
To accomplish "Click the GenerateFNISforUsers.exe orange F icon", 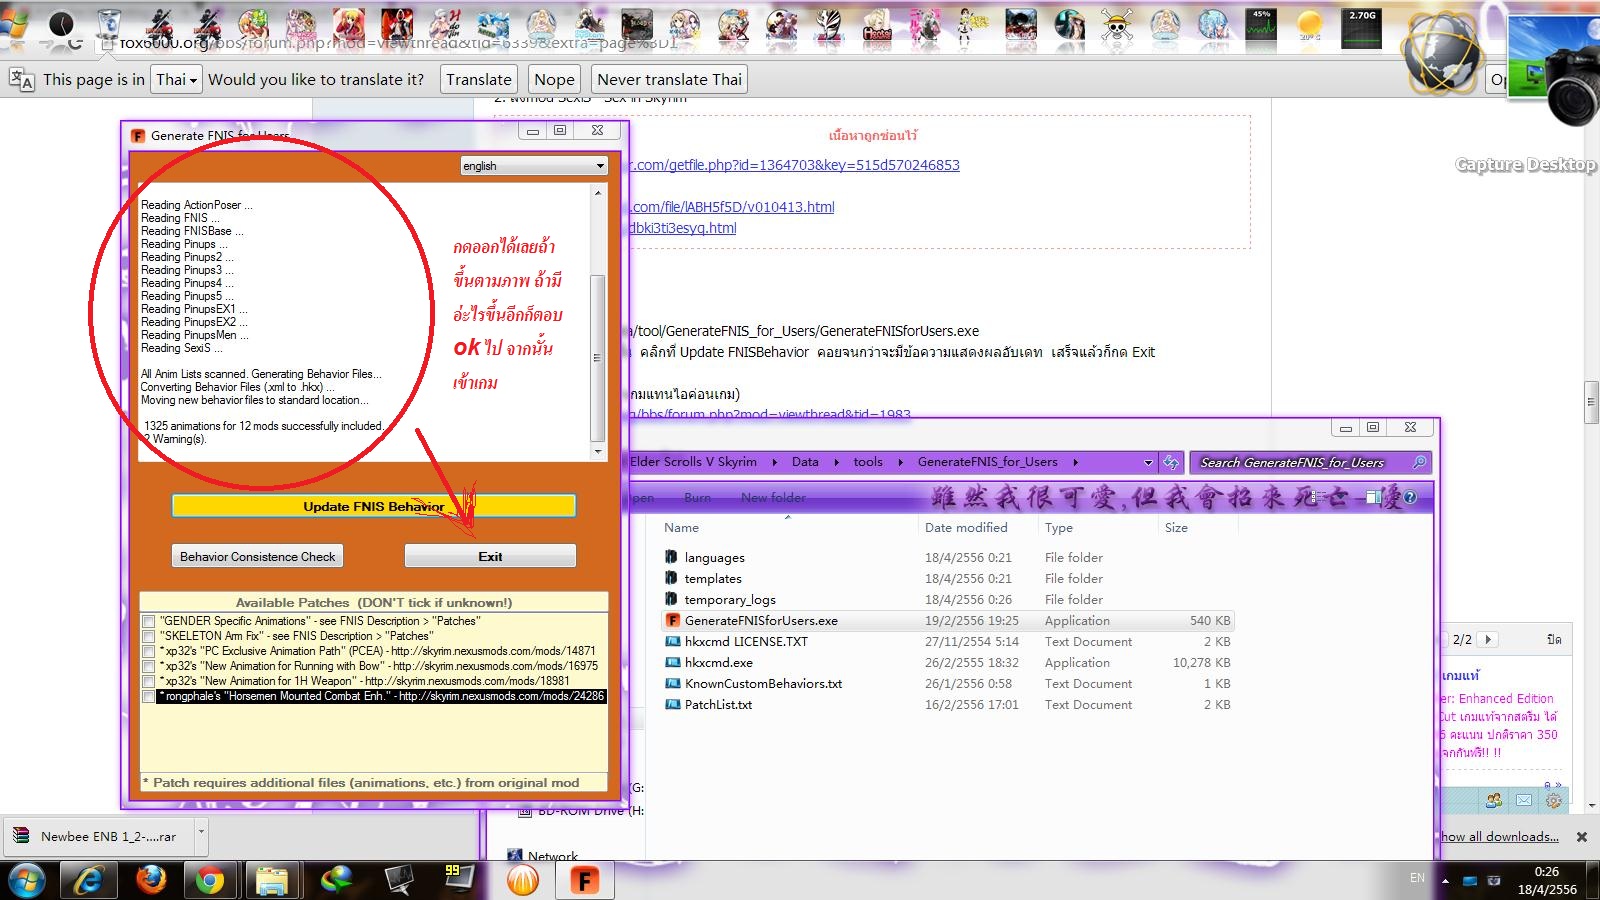I will [x=673, y=620].
